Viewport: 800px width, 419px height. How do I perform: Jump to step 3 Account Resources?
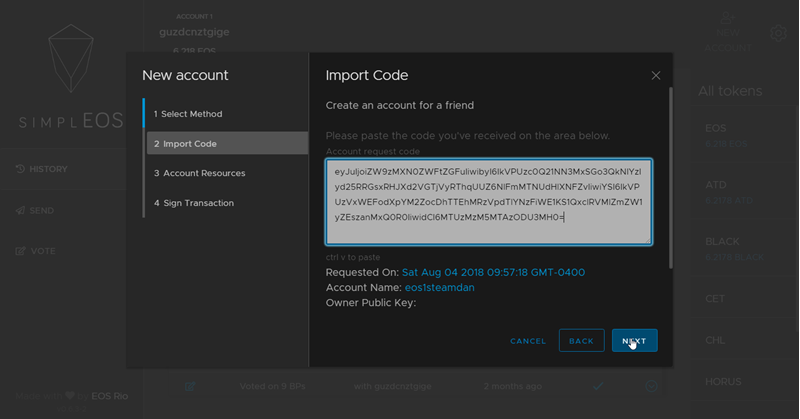tap(224, 173)
